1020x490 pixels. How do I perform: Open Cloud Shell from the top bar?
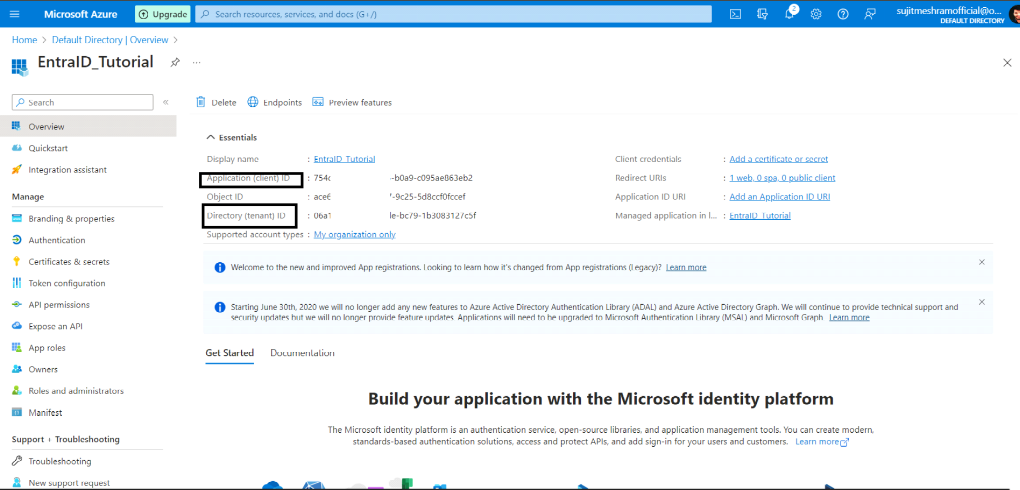pos(735,14)
